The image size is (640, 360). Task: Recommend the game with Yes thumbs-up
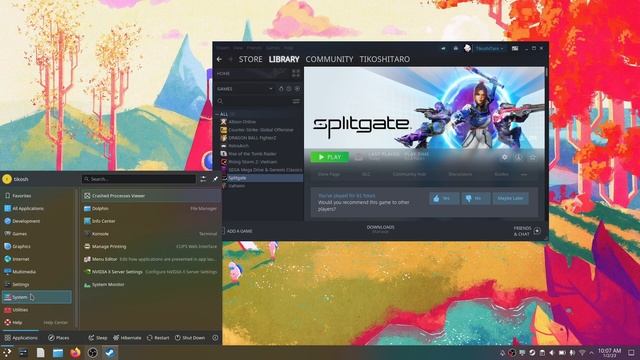pyautogui.click(x=444, y=198)
